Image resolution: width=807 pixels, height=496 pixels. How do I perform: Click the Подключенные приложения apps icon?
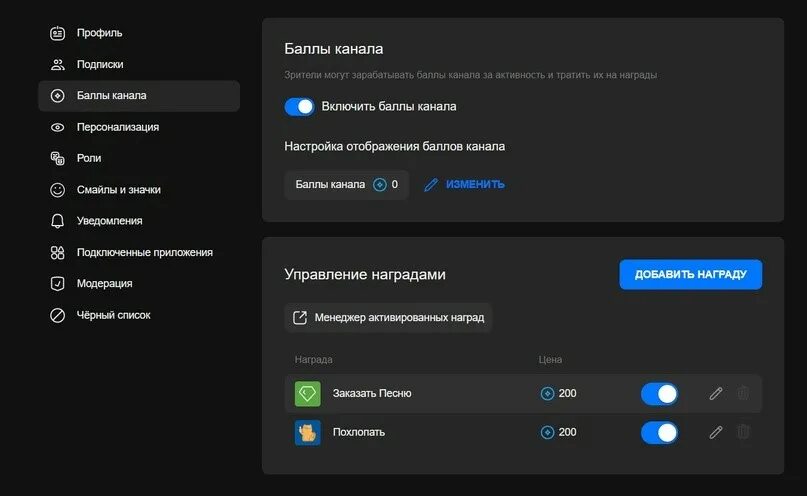point(57,253)
